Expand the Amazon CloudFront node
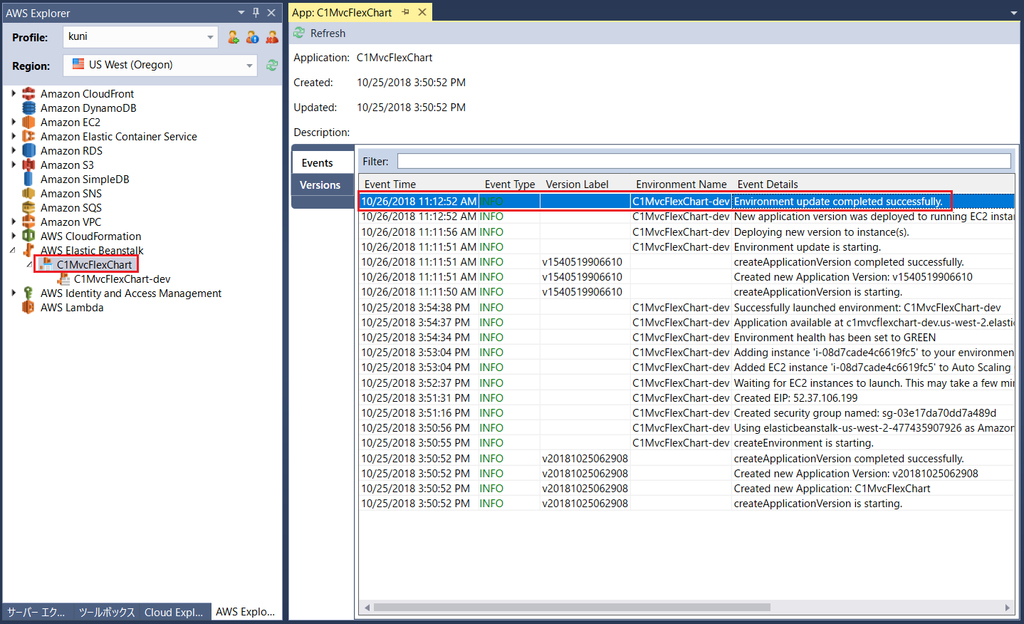 coord(13,94)
